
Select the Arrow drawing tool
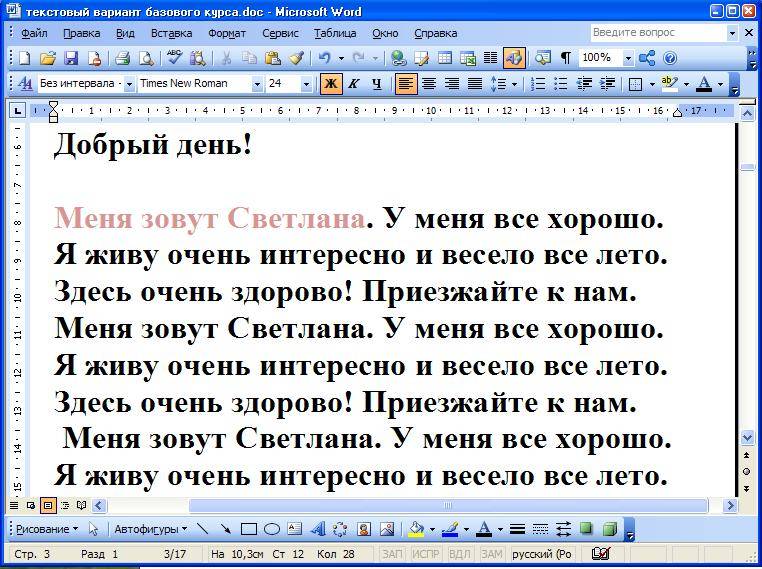pos(225,529)
